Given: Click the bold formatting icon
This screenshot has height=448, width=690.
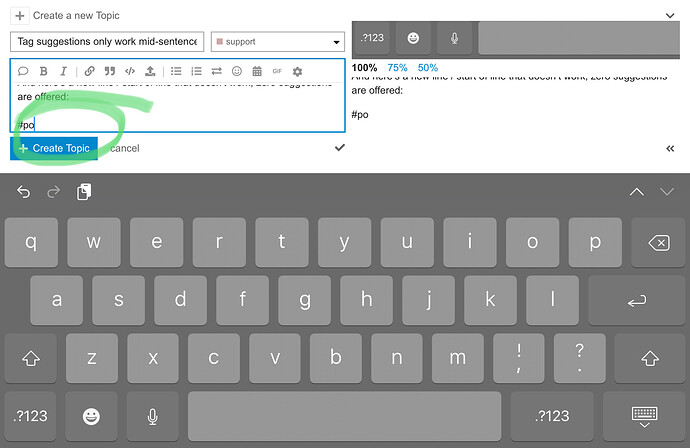Looking at the screenshot, I should tap(43, 71).
